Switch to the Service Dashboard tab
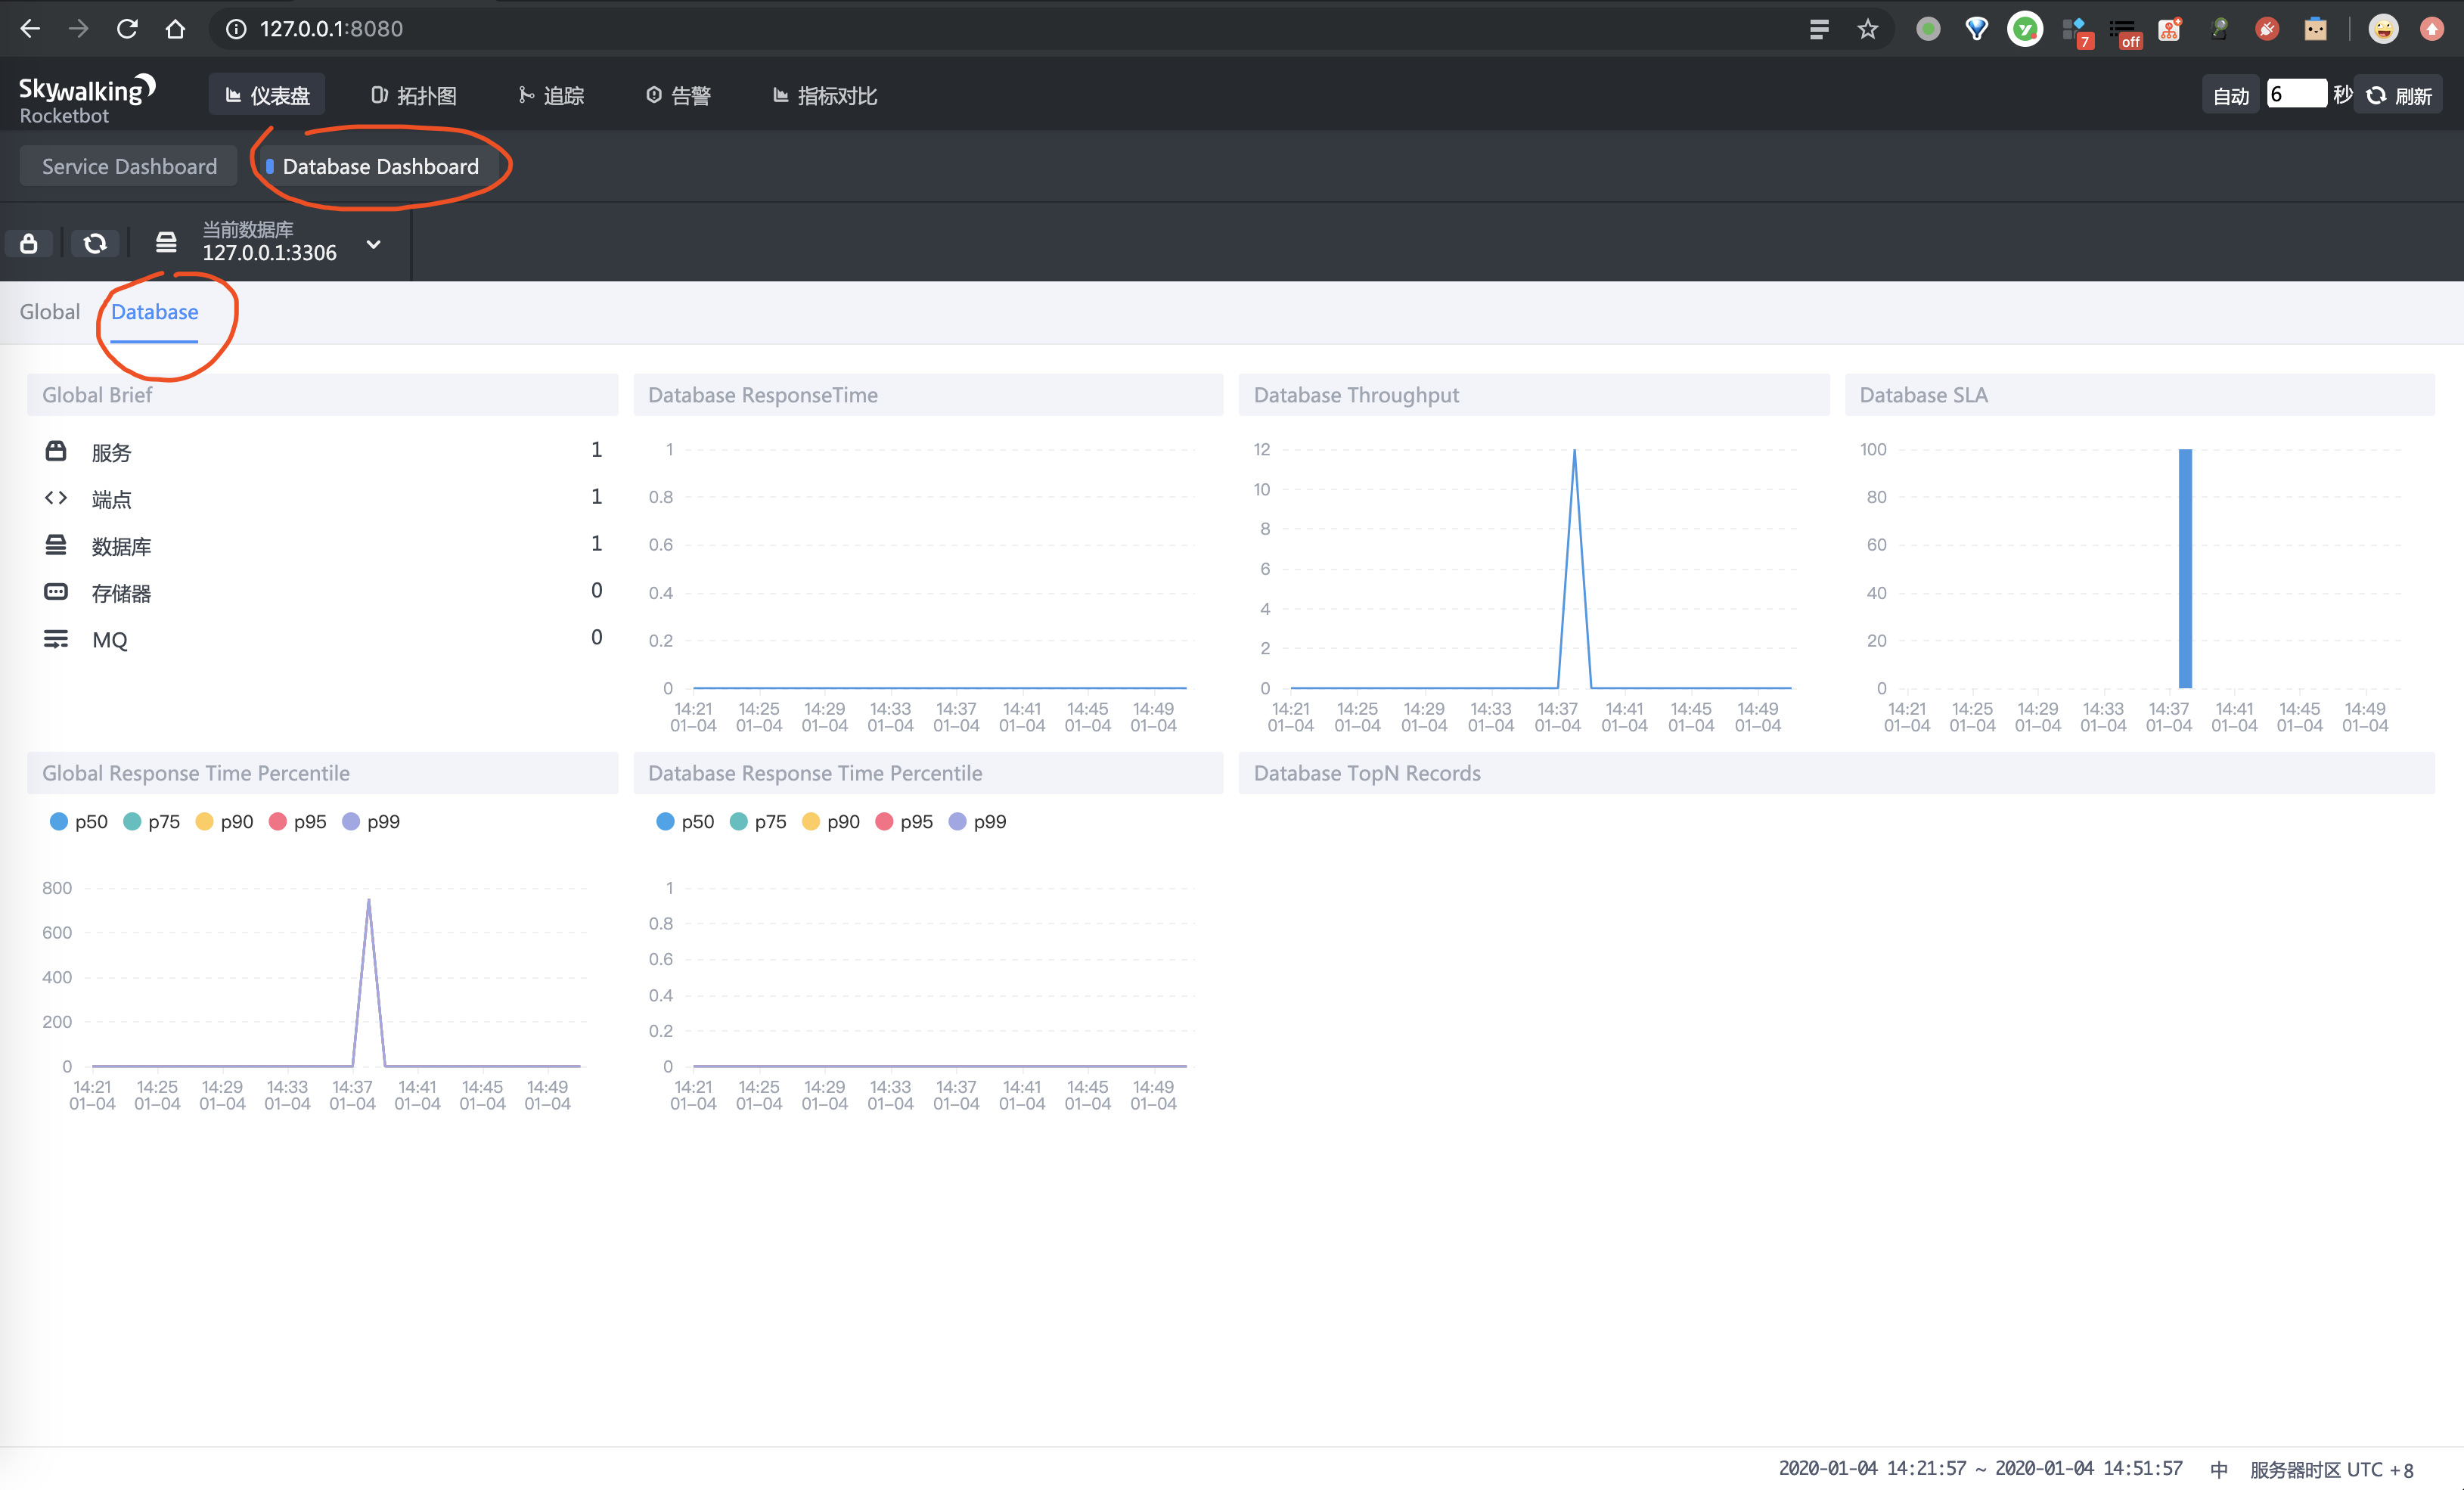The image size is (2464, 1490). [129, 166]
